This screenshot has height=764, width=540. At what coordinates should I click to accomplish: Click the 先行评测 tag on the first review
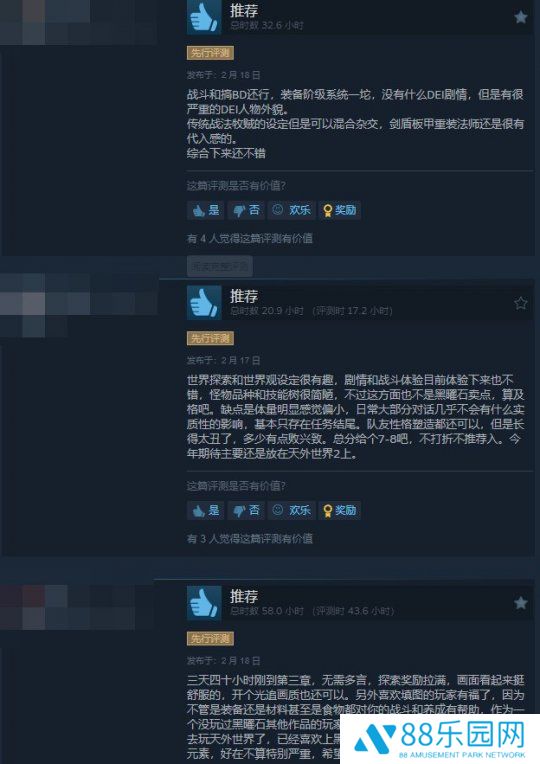[210, 53]
